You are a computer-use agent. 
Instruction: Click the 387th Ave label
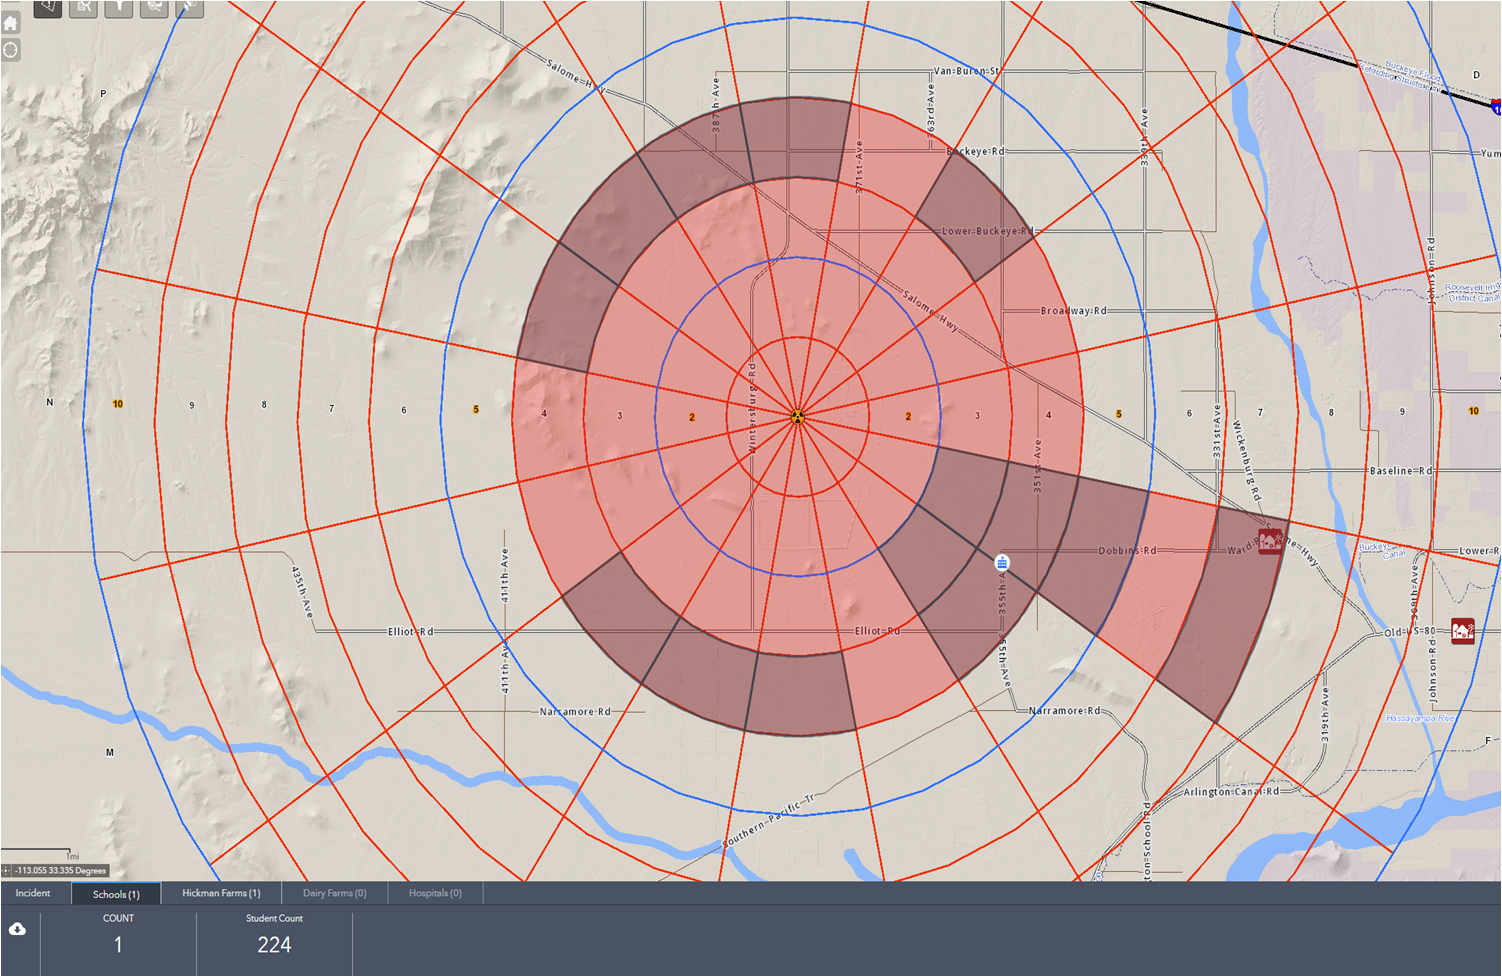point(716,103)
